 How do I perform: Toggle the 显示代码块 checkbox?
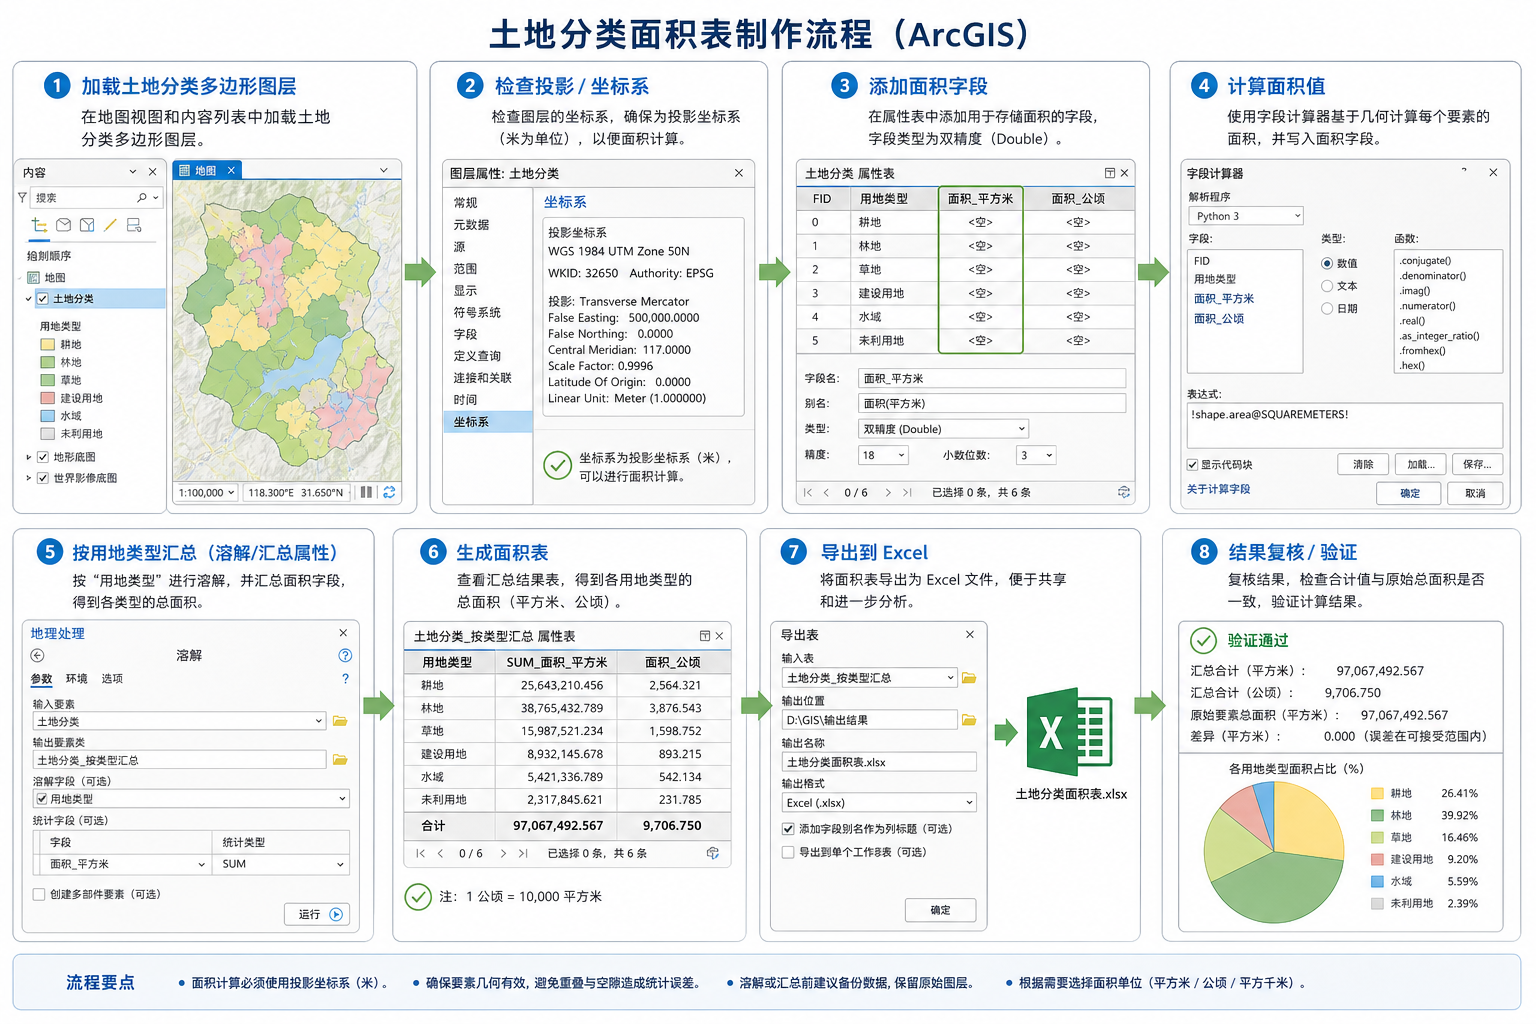coord(1192,465)
